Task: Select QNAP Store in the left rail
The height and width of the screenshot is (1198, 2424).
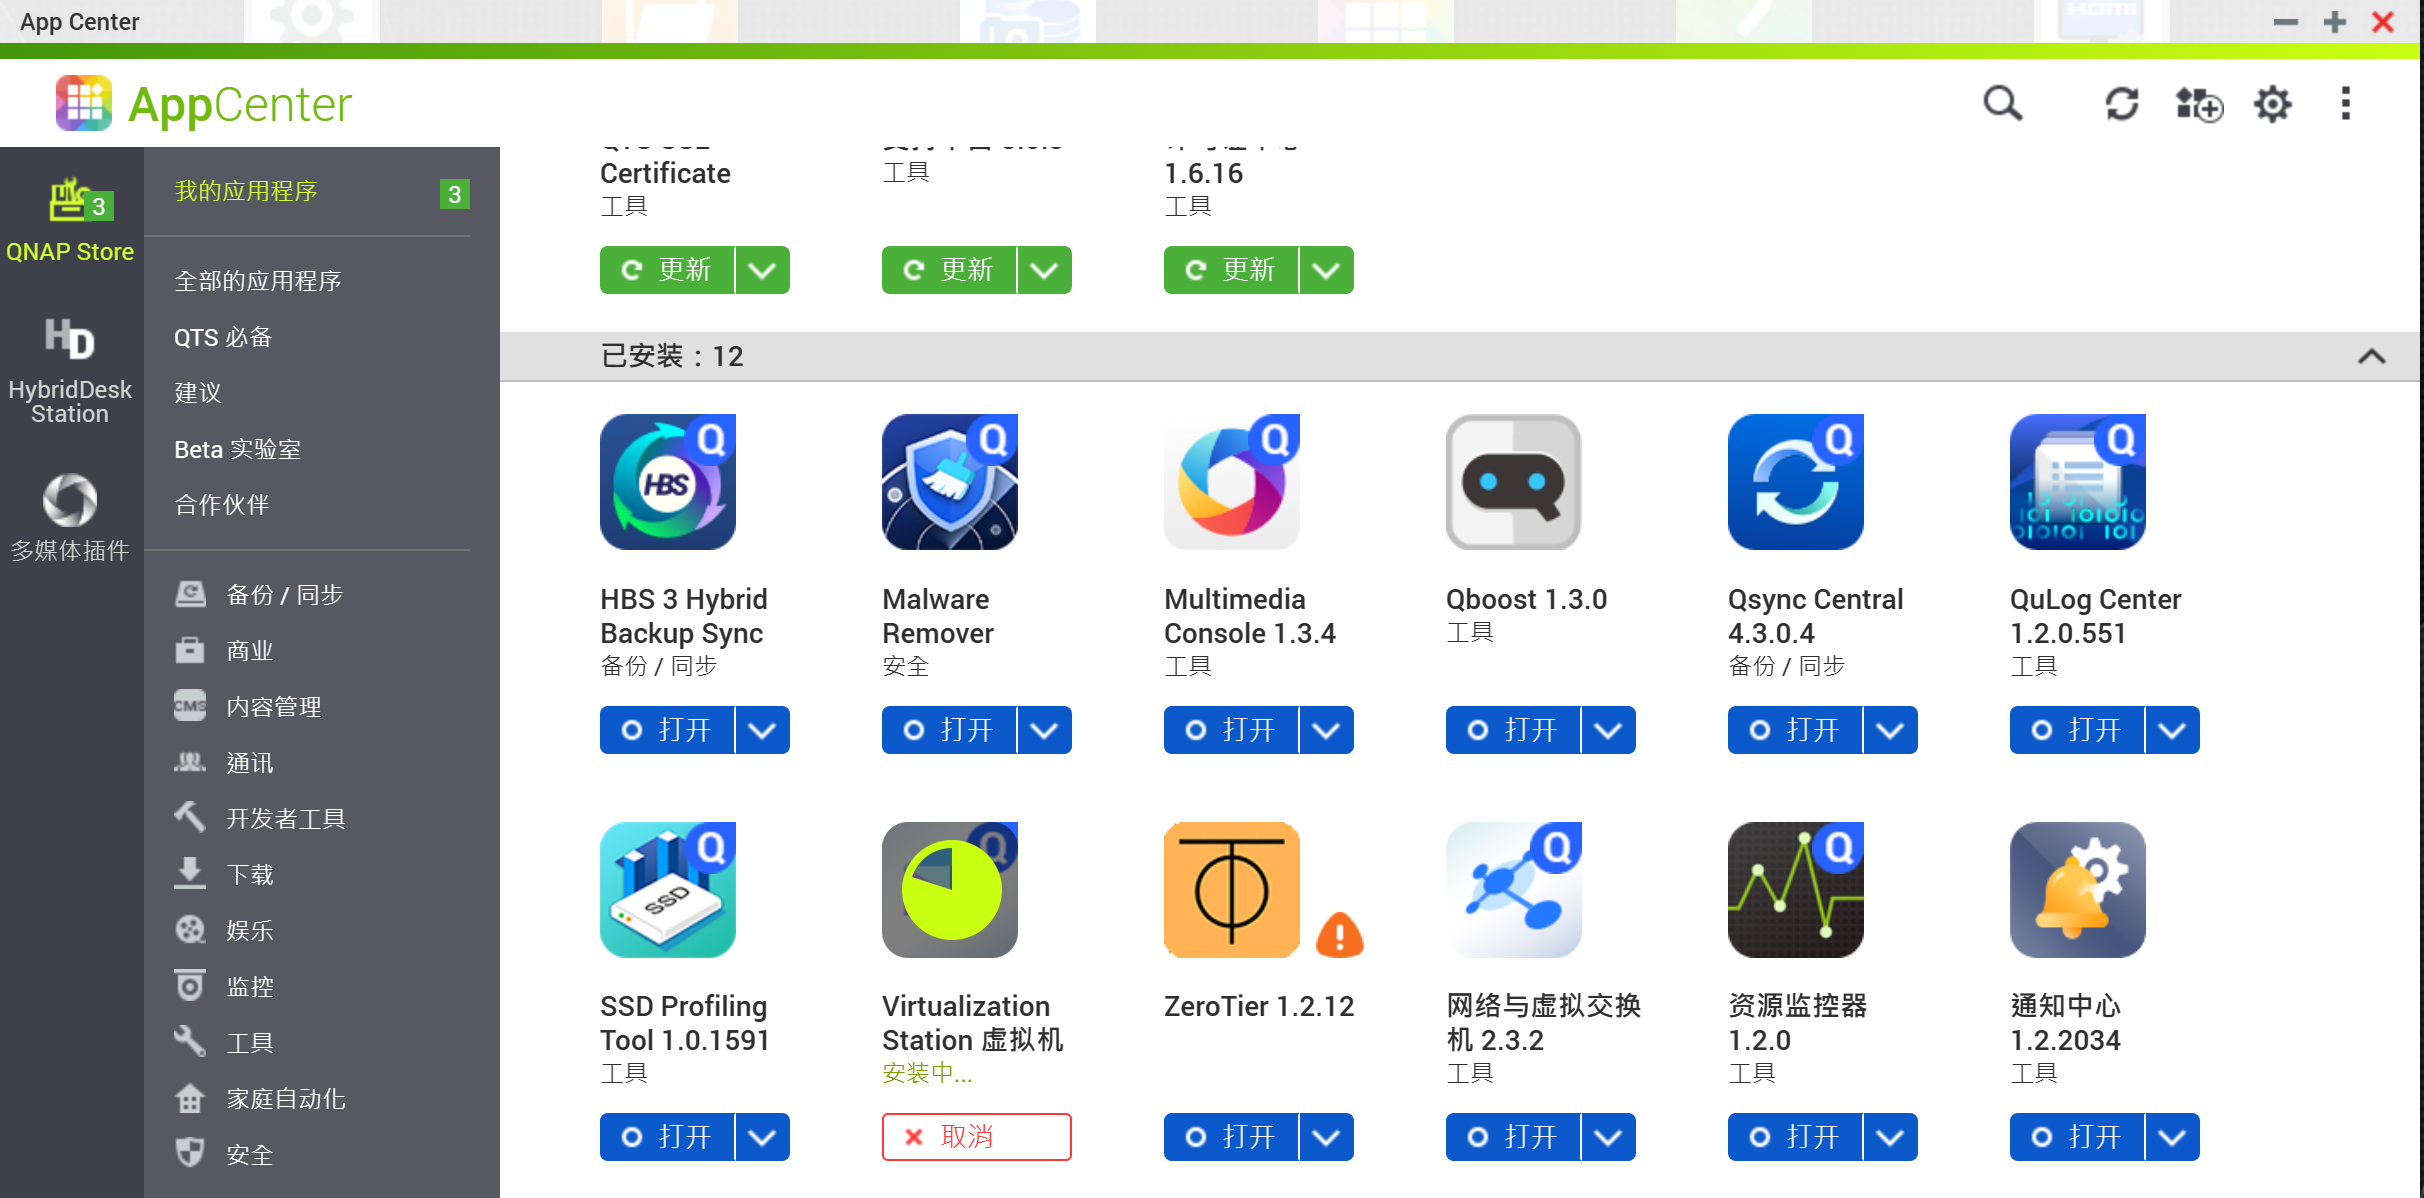Action: (70, 222)
